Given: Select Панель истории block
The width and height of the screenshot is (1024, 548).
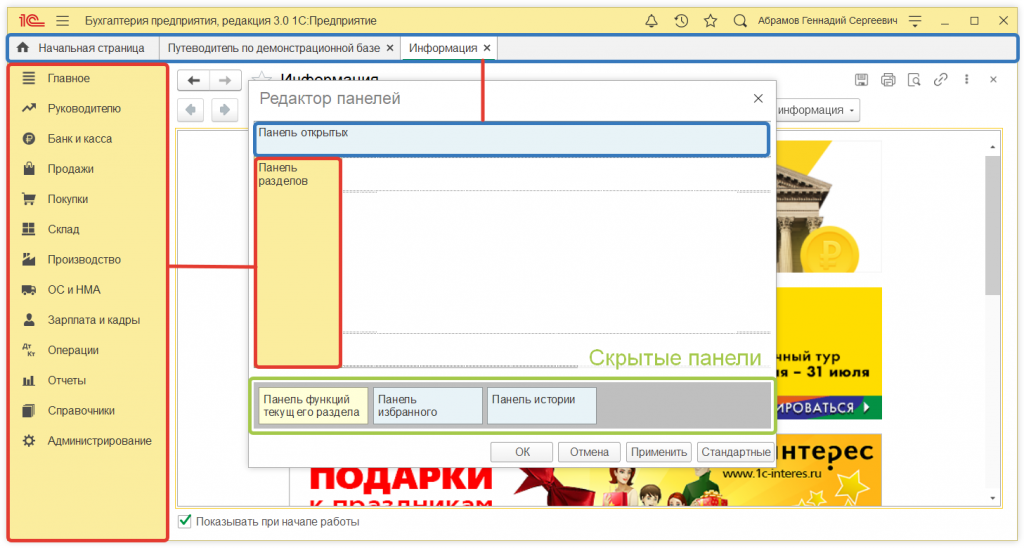Looking at the screenshot, I should 542,406.
